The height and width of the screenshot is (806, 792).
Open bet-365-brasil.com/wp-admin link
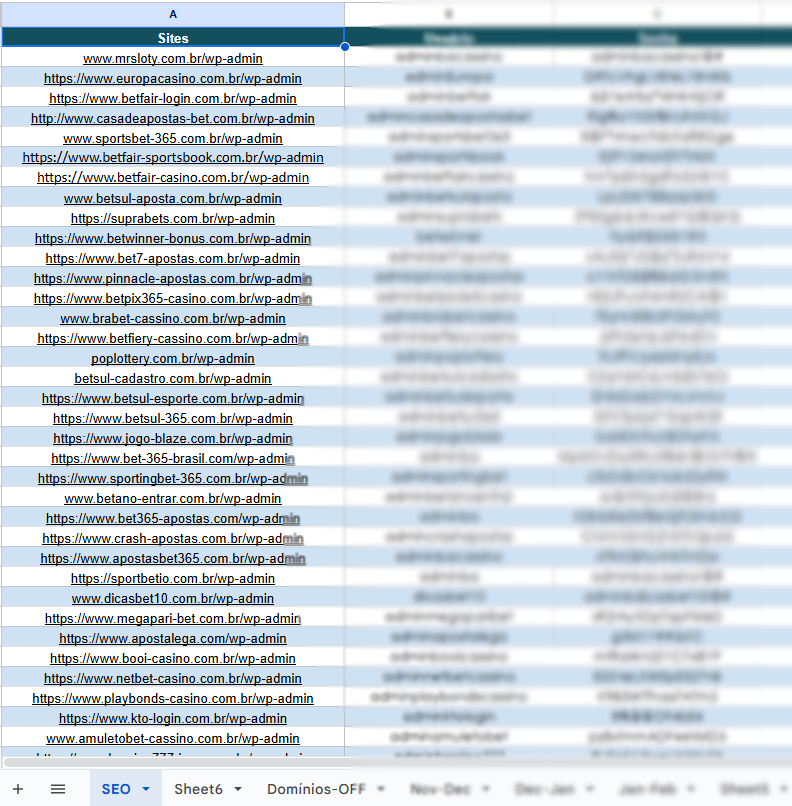pos(173,460)
